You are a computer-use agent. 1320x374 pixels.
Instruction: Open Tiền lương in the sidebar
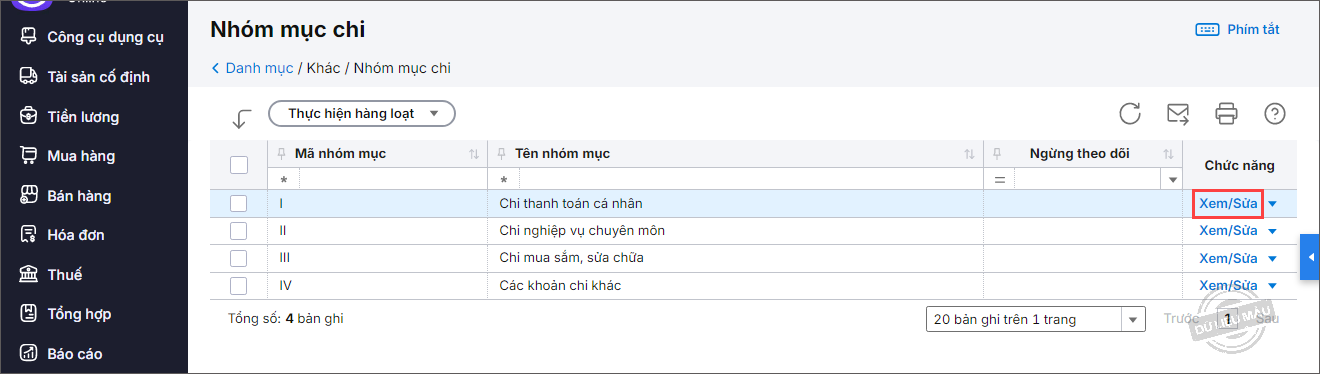click(83, 116)
